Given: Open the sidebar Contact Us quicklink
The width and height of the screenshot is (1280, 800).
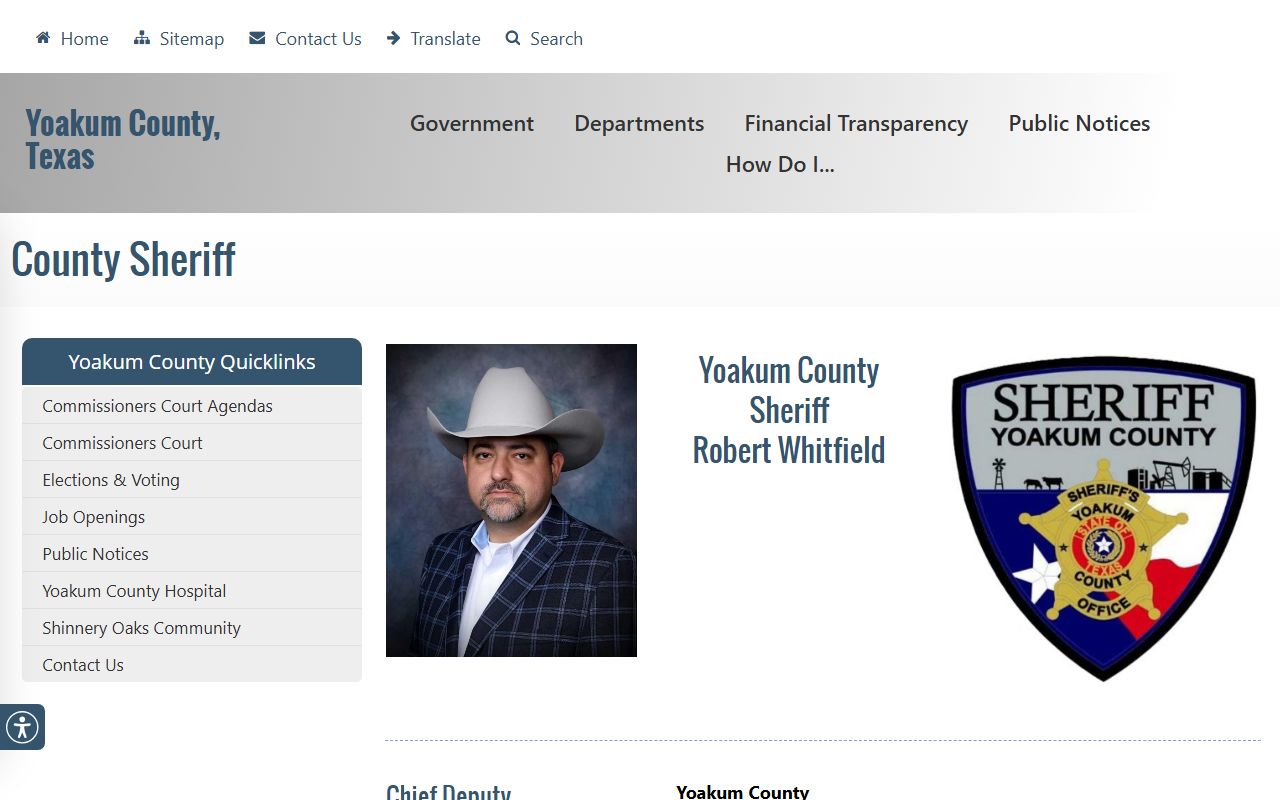Looking at the screenshot, I should click(x=192, y=665).
